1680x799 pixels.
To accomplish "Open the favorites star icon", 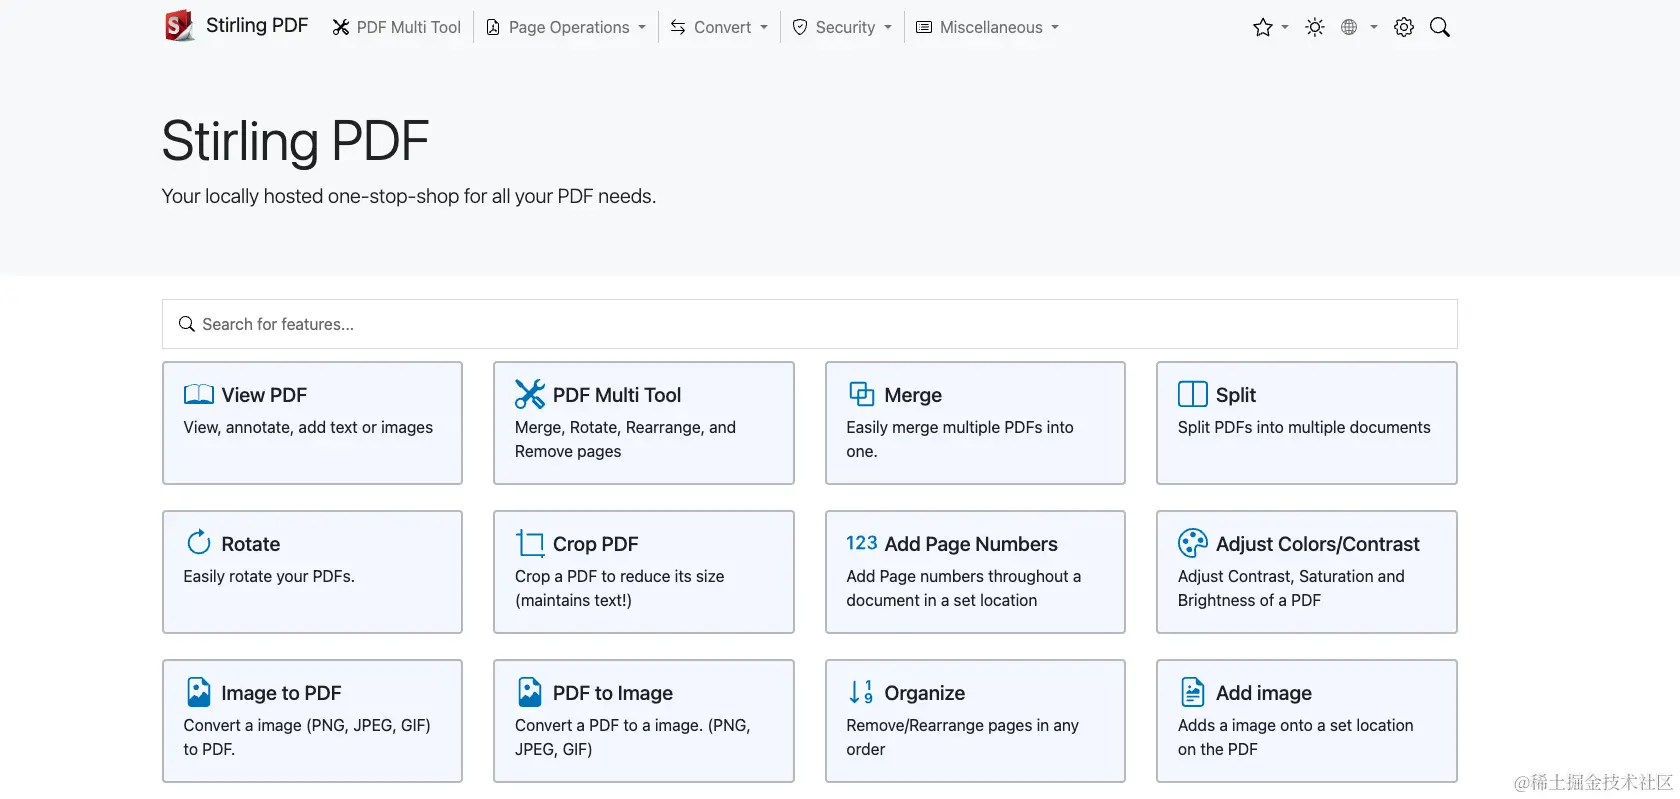I will [x=1263, y=27].
